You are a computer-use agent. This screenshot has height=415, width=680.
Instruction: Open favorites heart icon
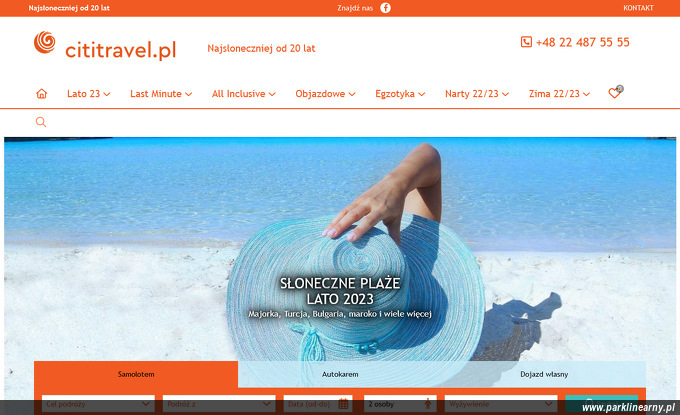(614, 93)
